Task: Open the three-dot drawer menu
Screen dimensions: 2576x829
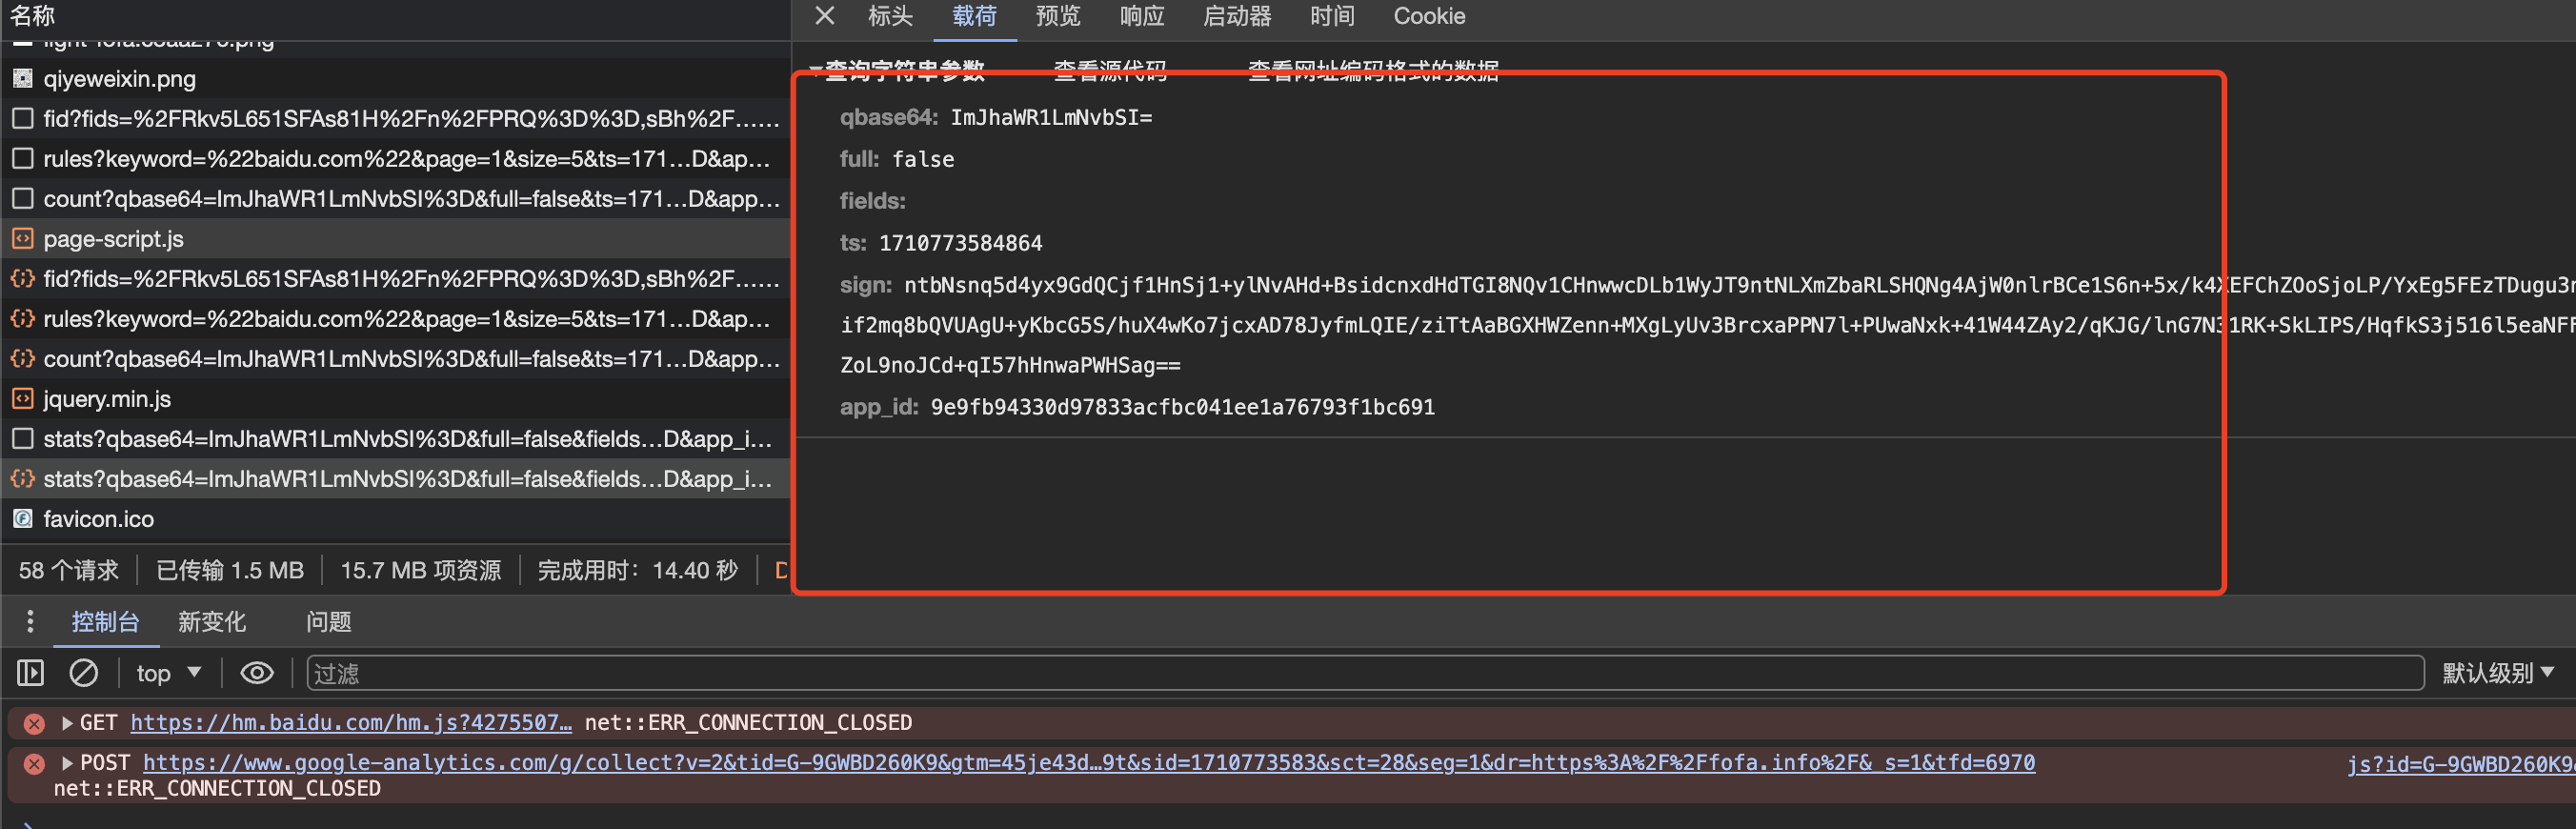Action: [30, 621]
